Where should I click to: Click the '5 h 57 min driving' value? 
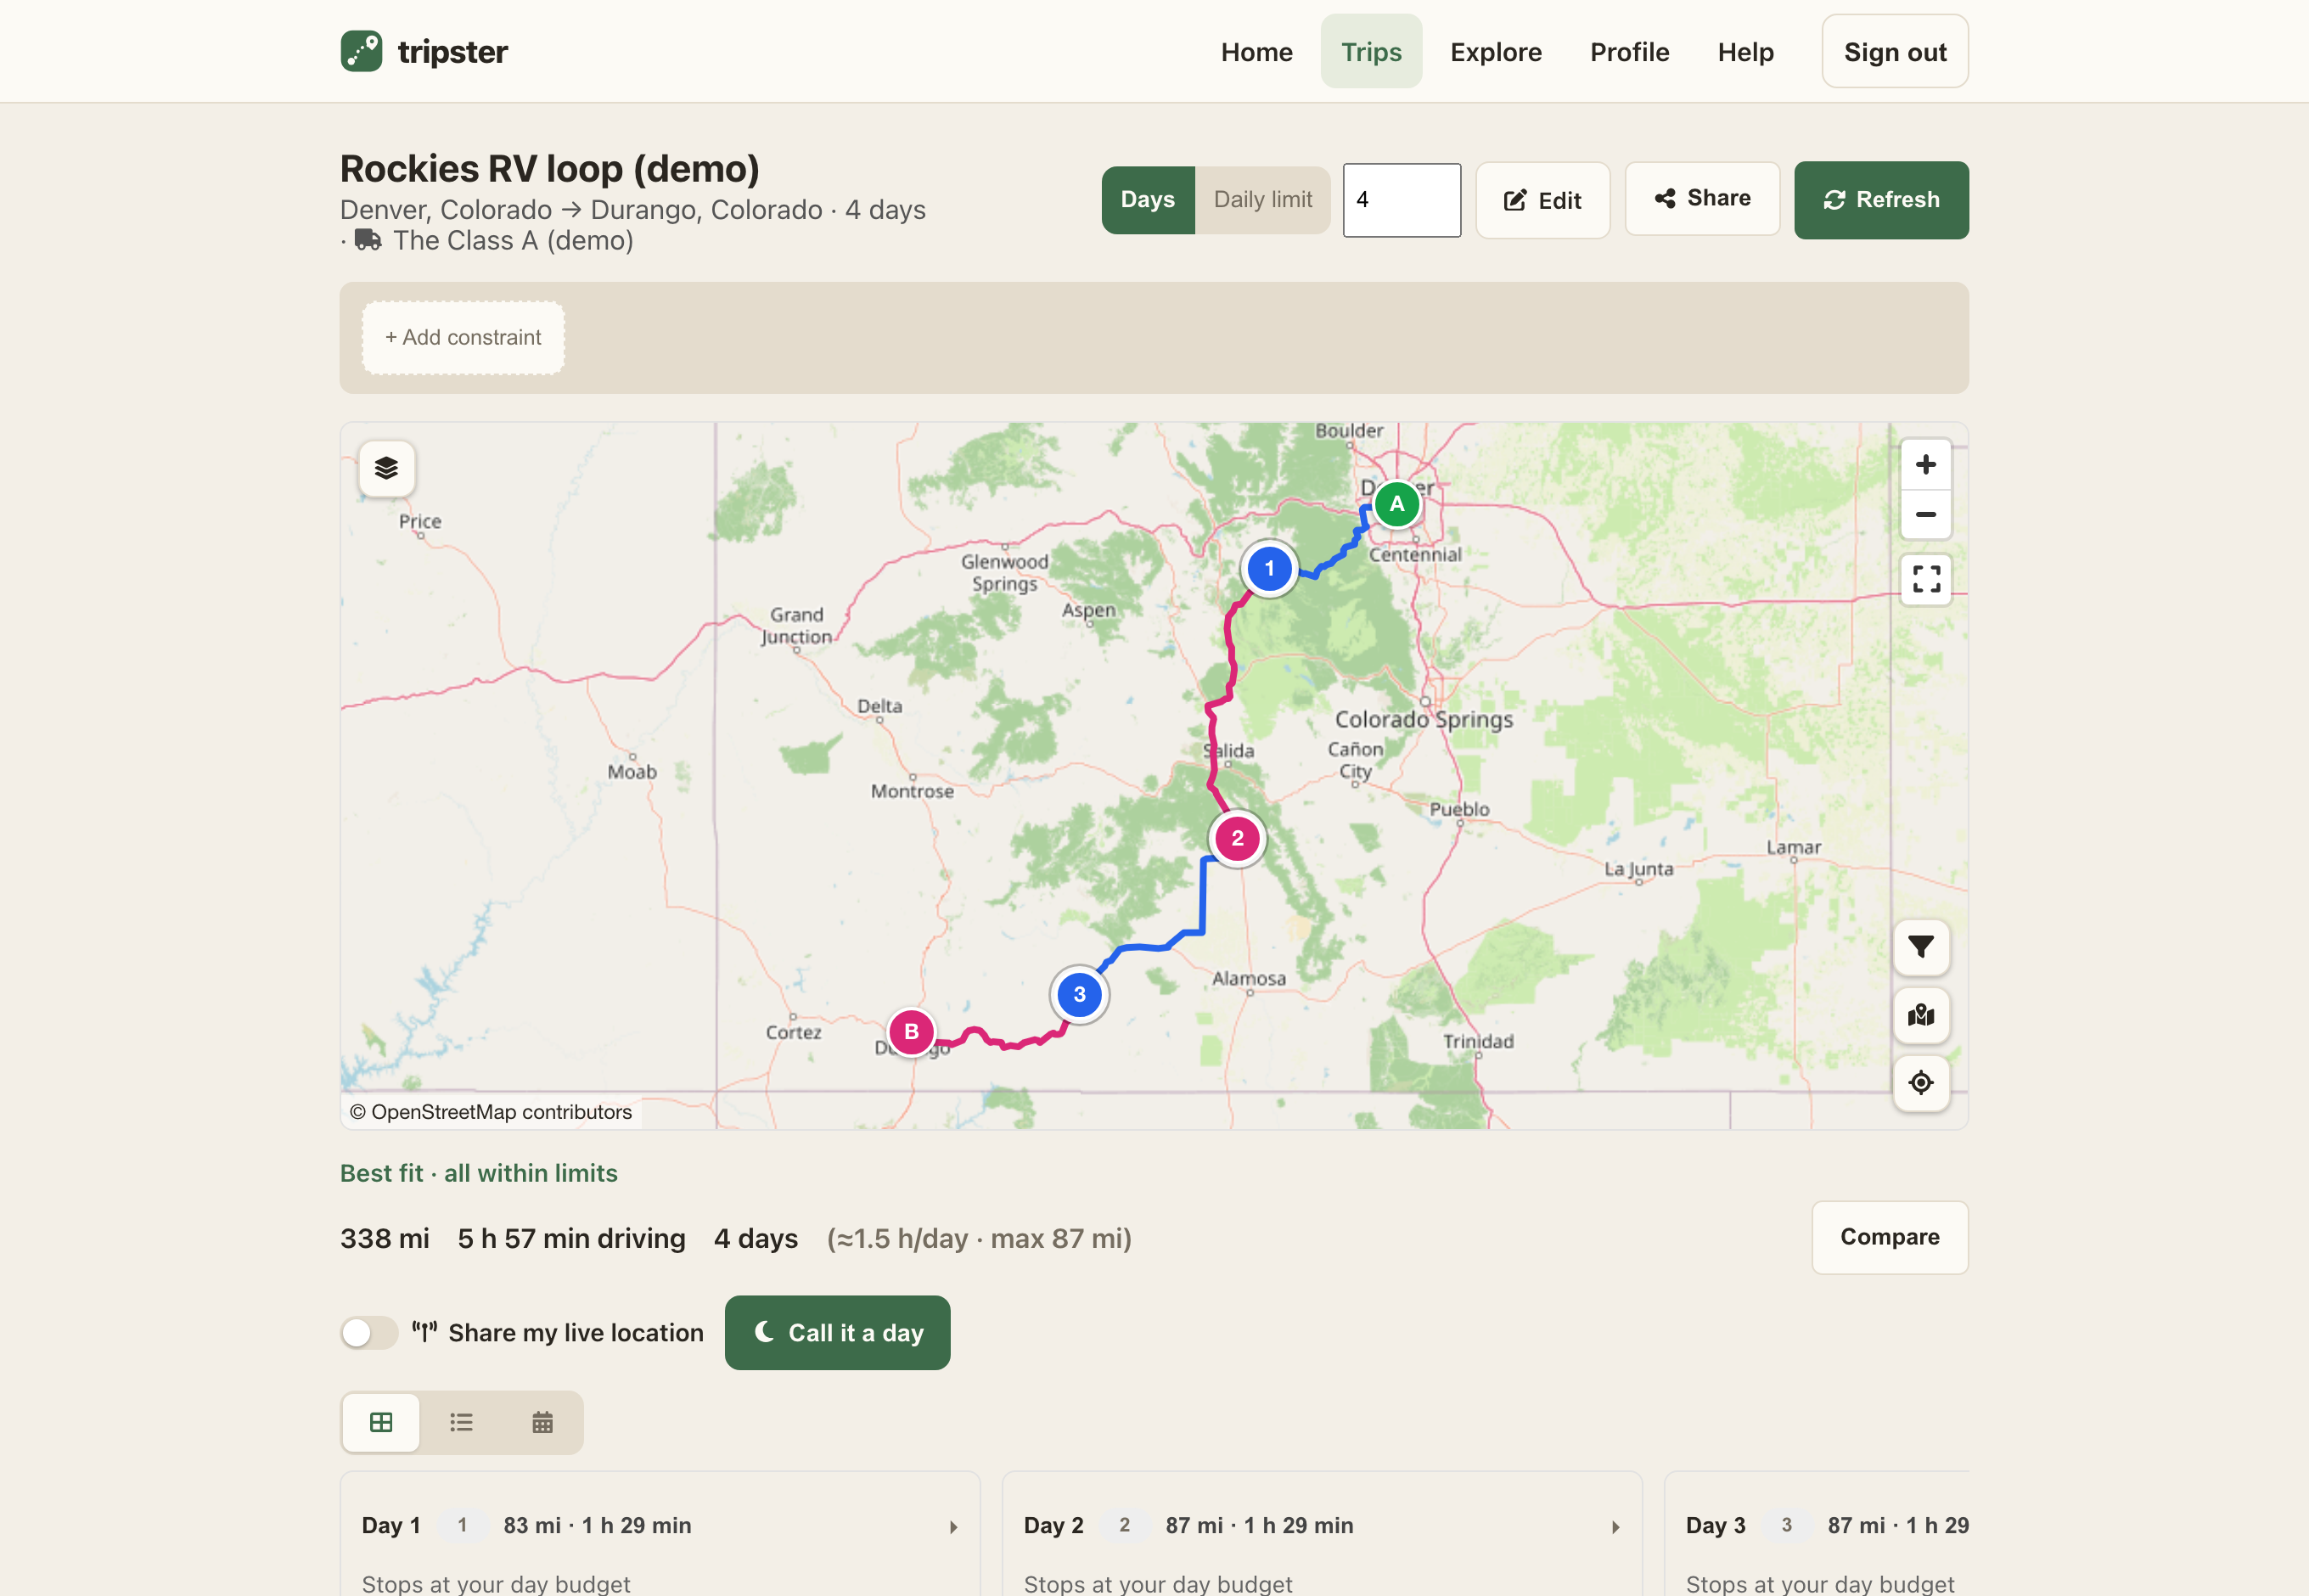tap(572, 1239)
